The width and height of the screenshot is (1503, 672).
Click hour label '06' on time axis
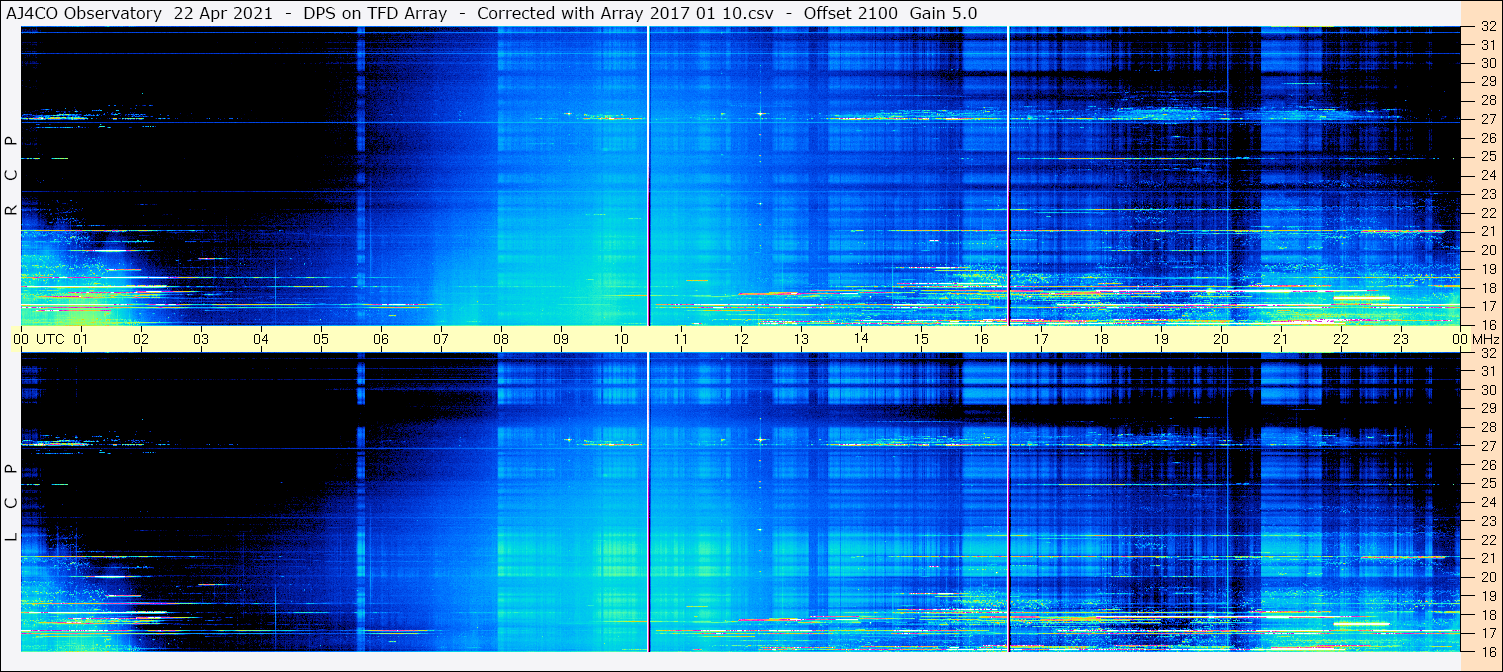(381, 339)
